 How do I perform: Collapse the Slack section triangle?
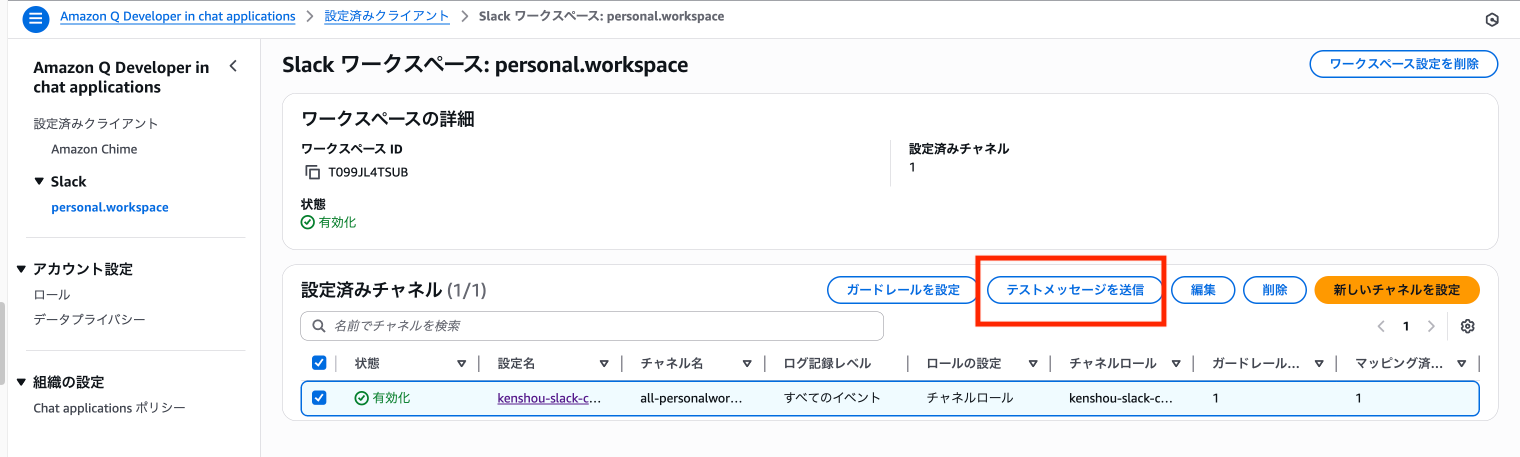(39, 182)
